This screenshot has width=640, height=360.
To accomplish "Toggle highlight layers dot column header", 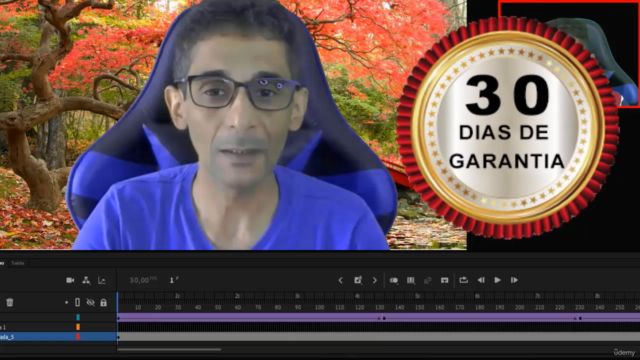I will tap(66, 303).
